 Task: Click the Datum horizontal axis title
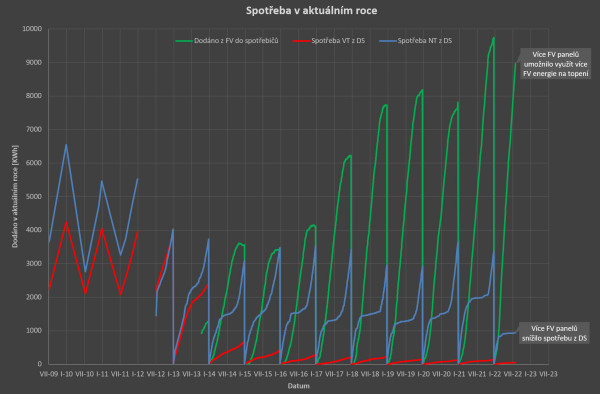[298, 386]
